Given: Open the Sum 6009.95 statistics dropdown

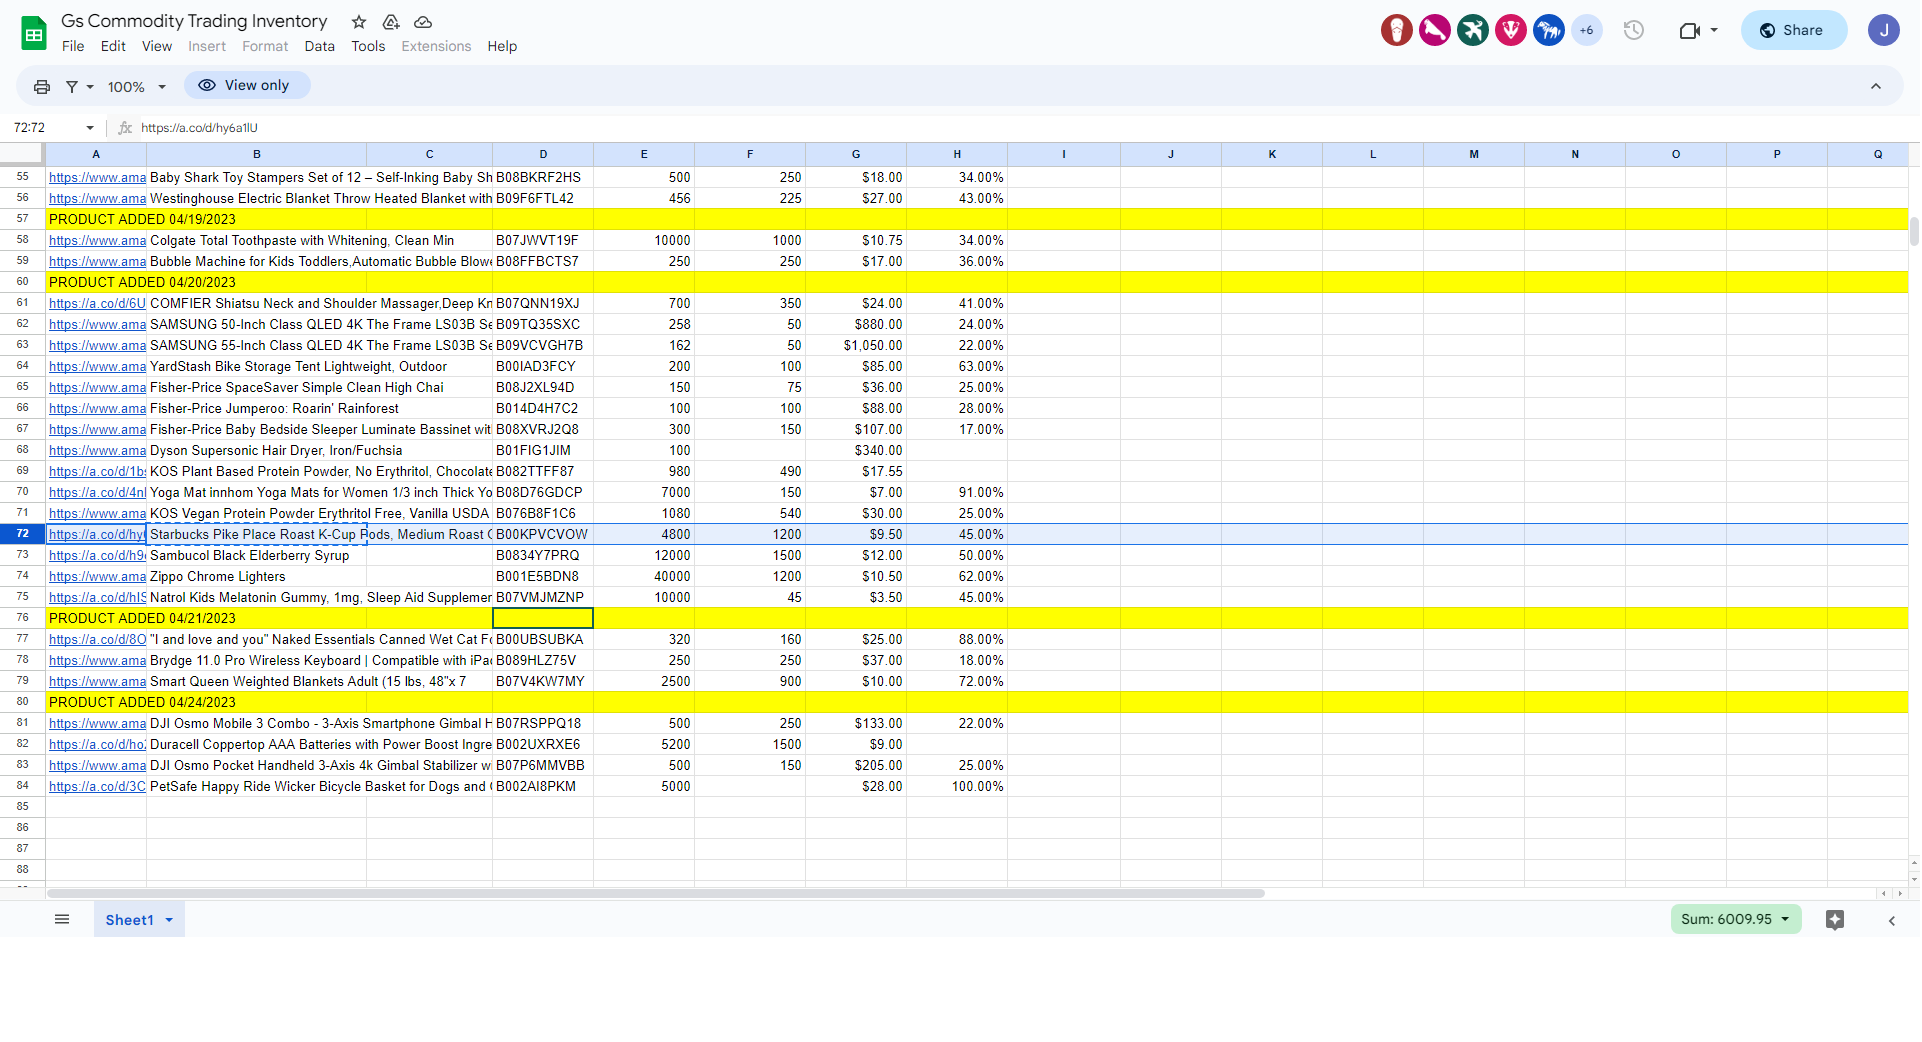Looking at the screenshot, I should point(1735,919).
